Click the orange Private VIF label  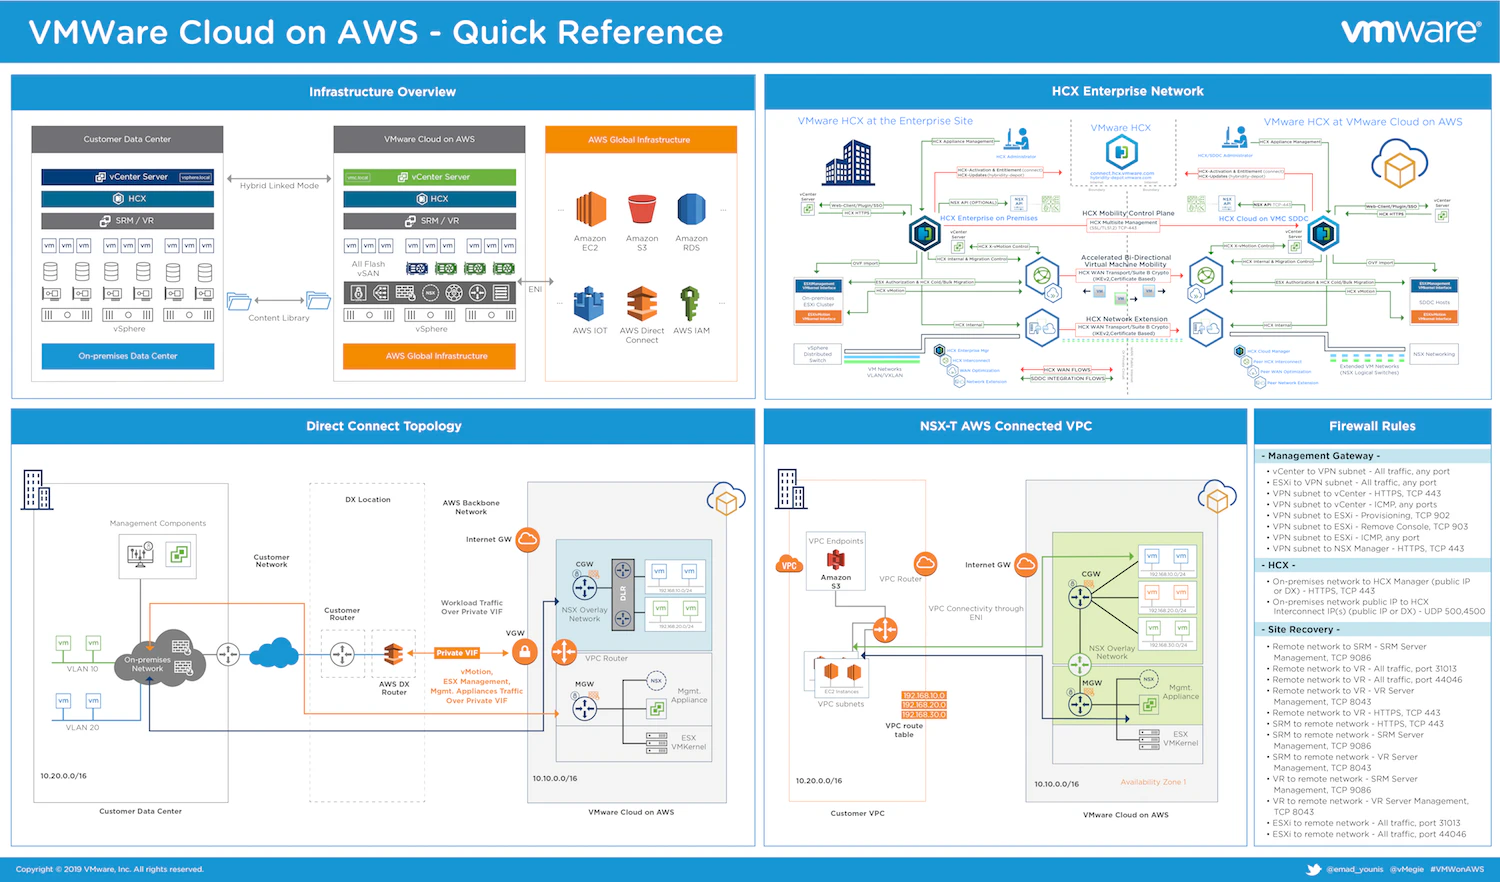click(x=457, y=653)
